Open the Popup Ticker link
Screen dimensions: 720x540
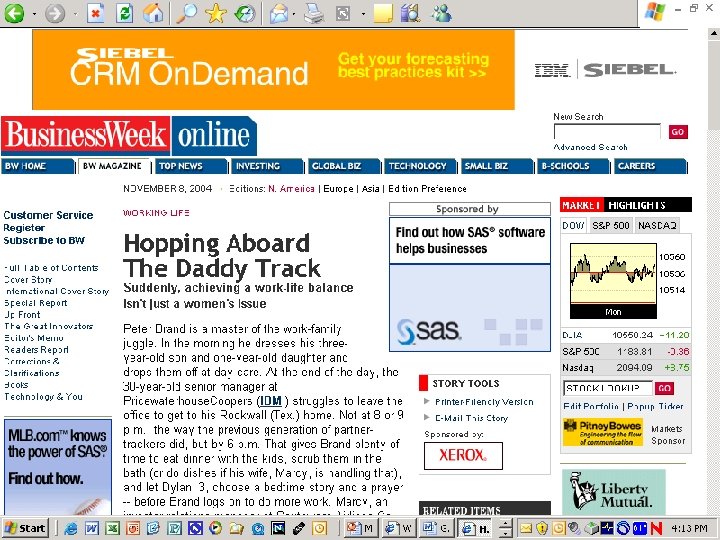coord(655,406)
